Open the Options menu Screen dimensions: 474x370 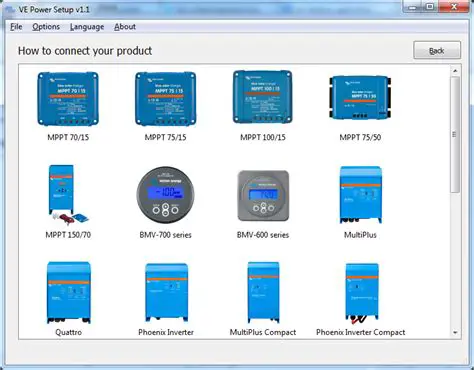click(x=46, y=27)
